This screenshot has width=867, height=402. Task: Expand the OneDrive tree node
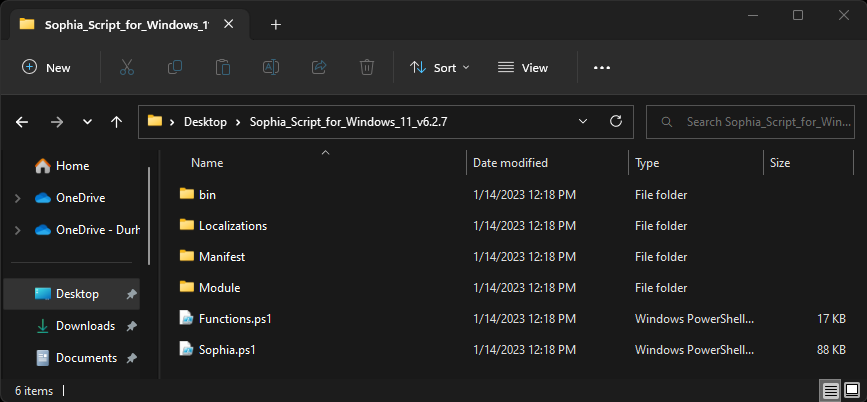click(18, 198)
